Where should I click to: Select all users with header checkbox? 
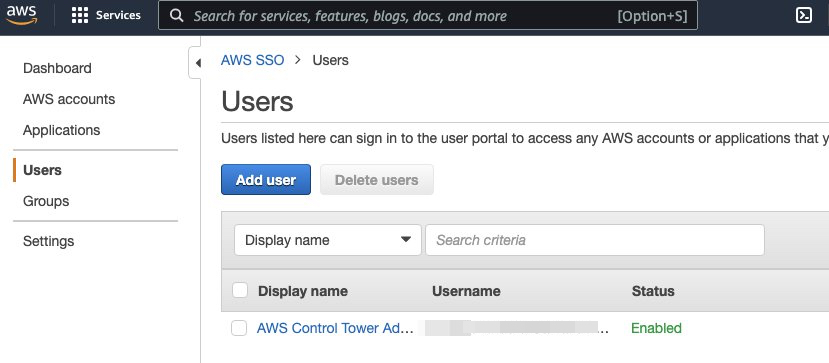click(x=240, y=290)
